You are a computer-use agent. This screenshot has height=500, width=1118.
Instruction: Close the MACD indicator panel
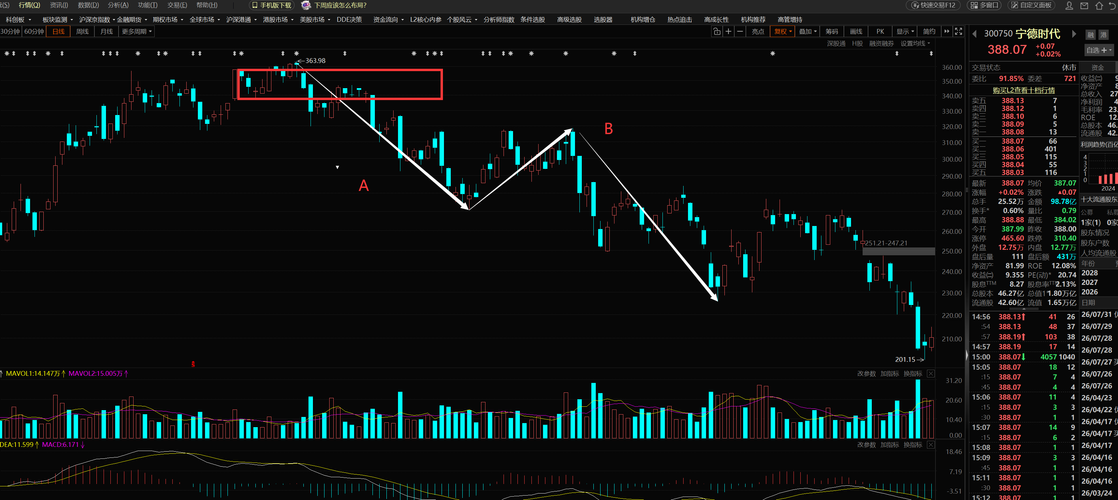tap(930, 444)
